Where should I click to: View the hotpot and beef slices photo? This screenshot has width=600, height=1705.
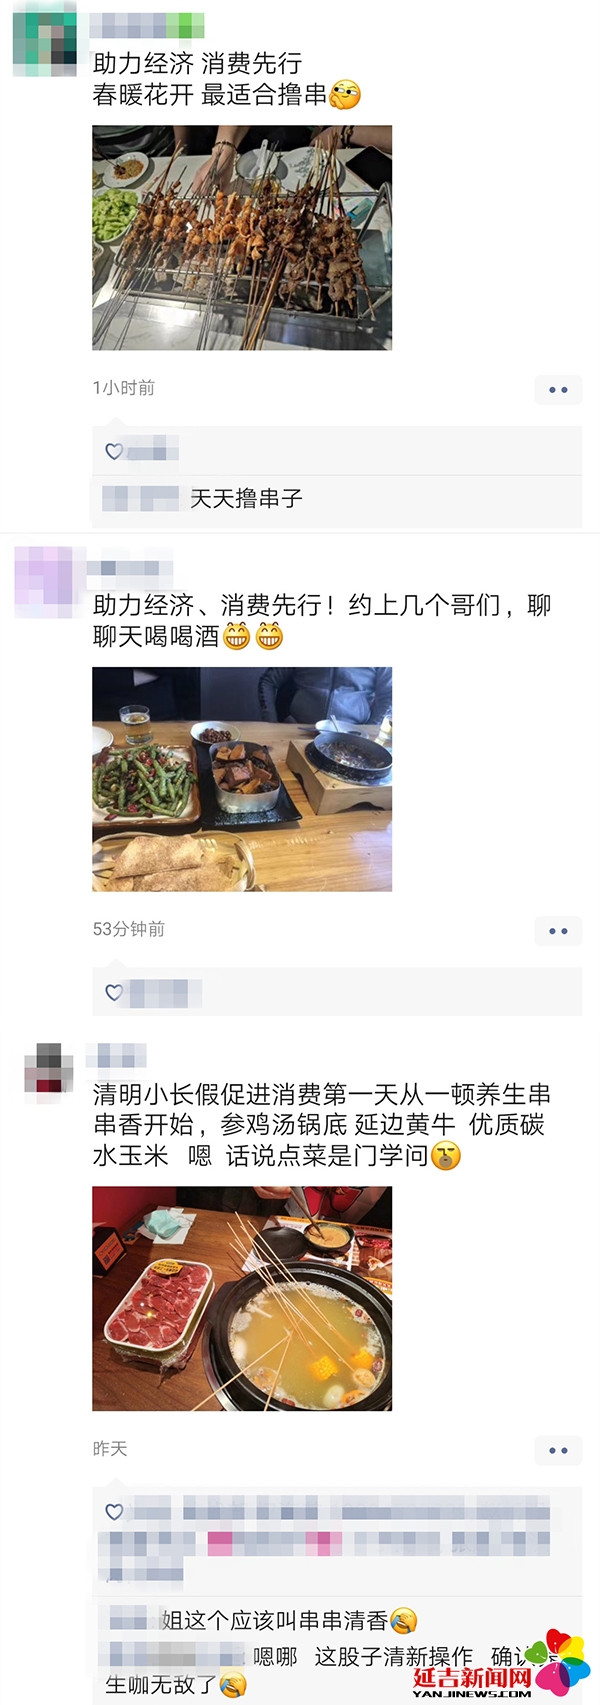tap(242, 1298)
